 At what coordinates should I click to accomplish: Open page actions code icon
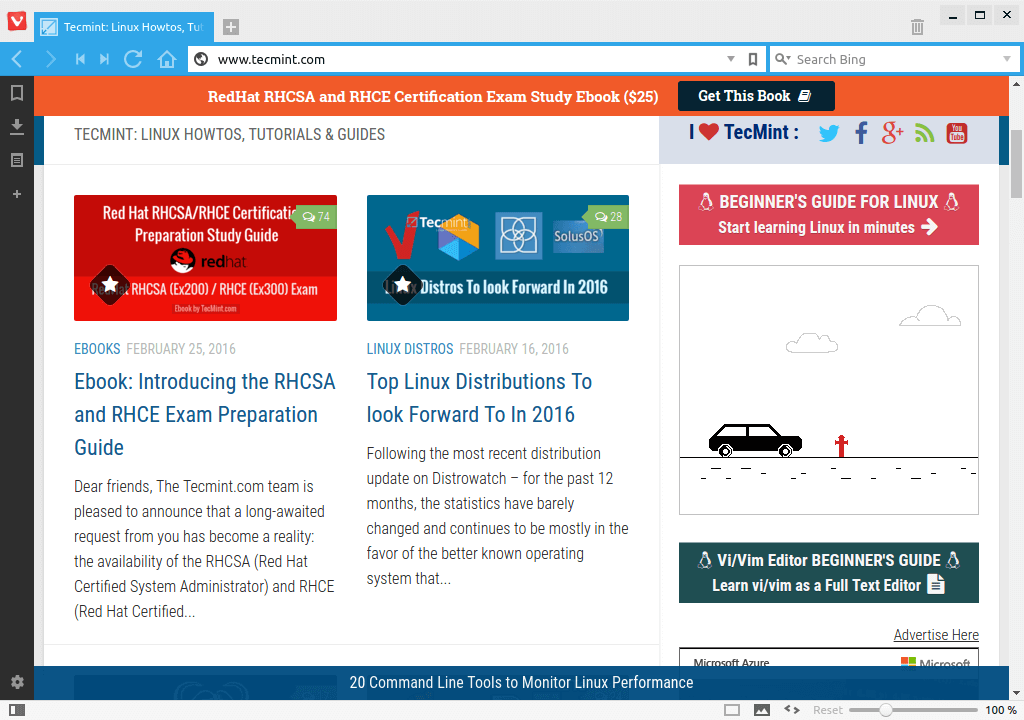[x=792, y=710]
